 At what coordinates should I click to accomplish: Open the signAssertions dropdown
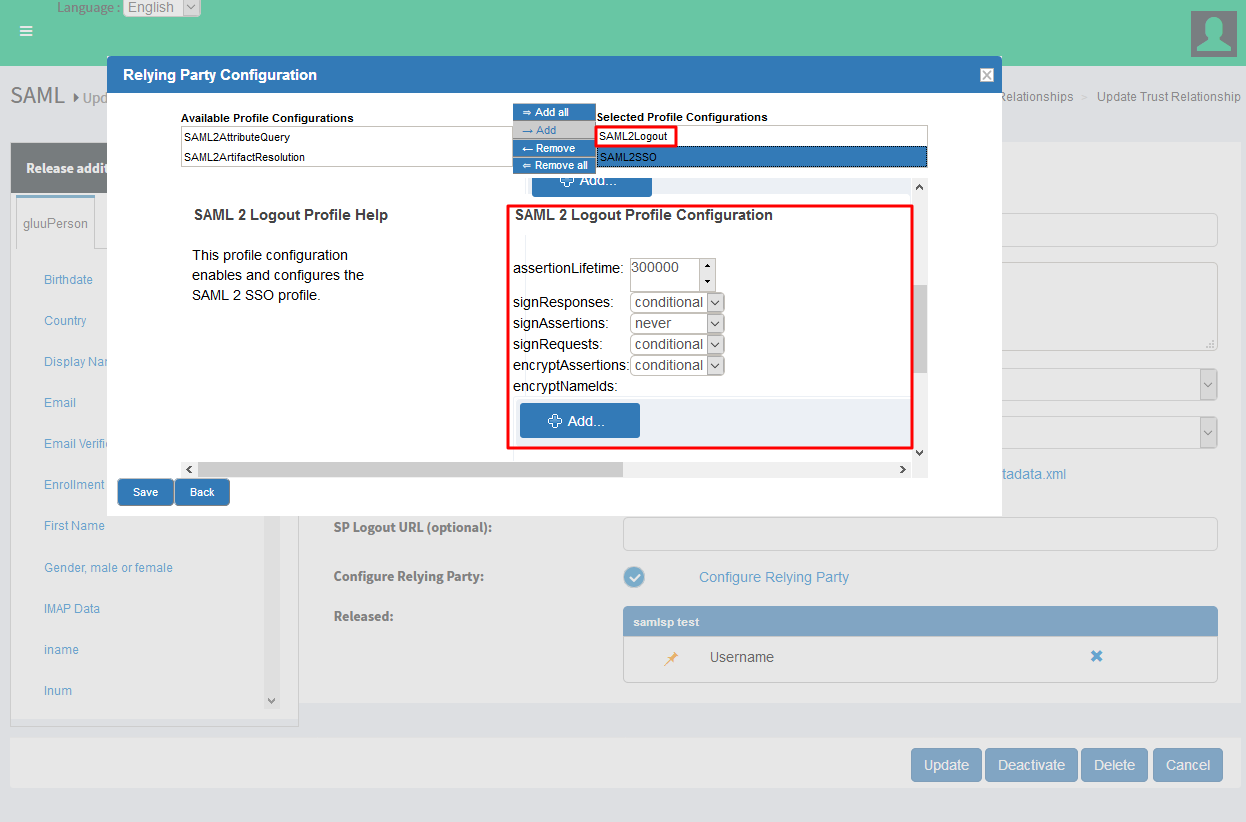[x=677, y=323]
